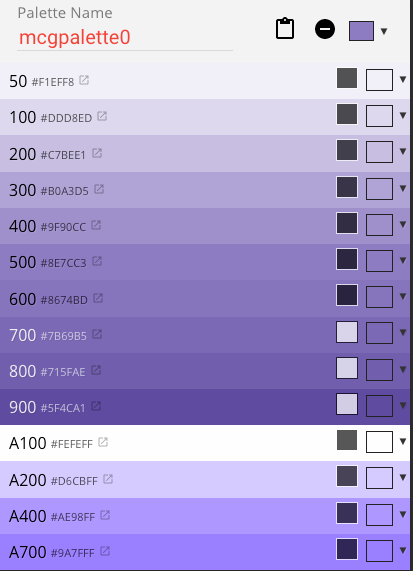
Task: Open external link icon beside #9A7FFF
Action: tap(105, 551)
